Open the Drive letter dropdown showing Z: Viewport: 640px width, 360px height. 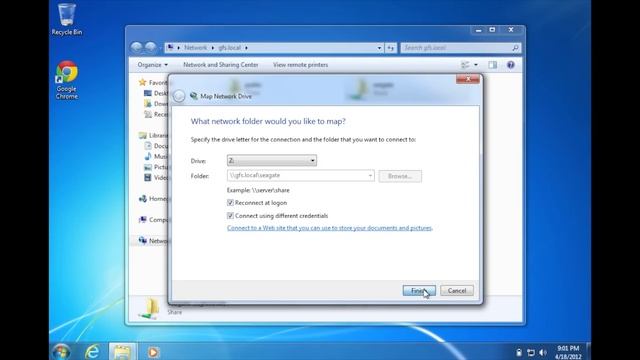[271, 160]
